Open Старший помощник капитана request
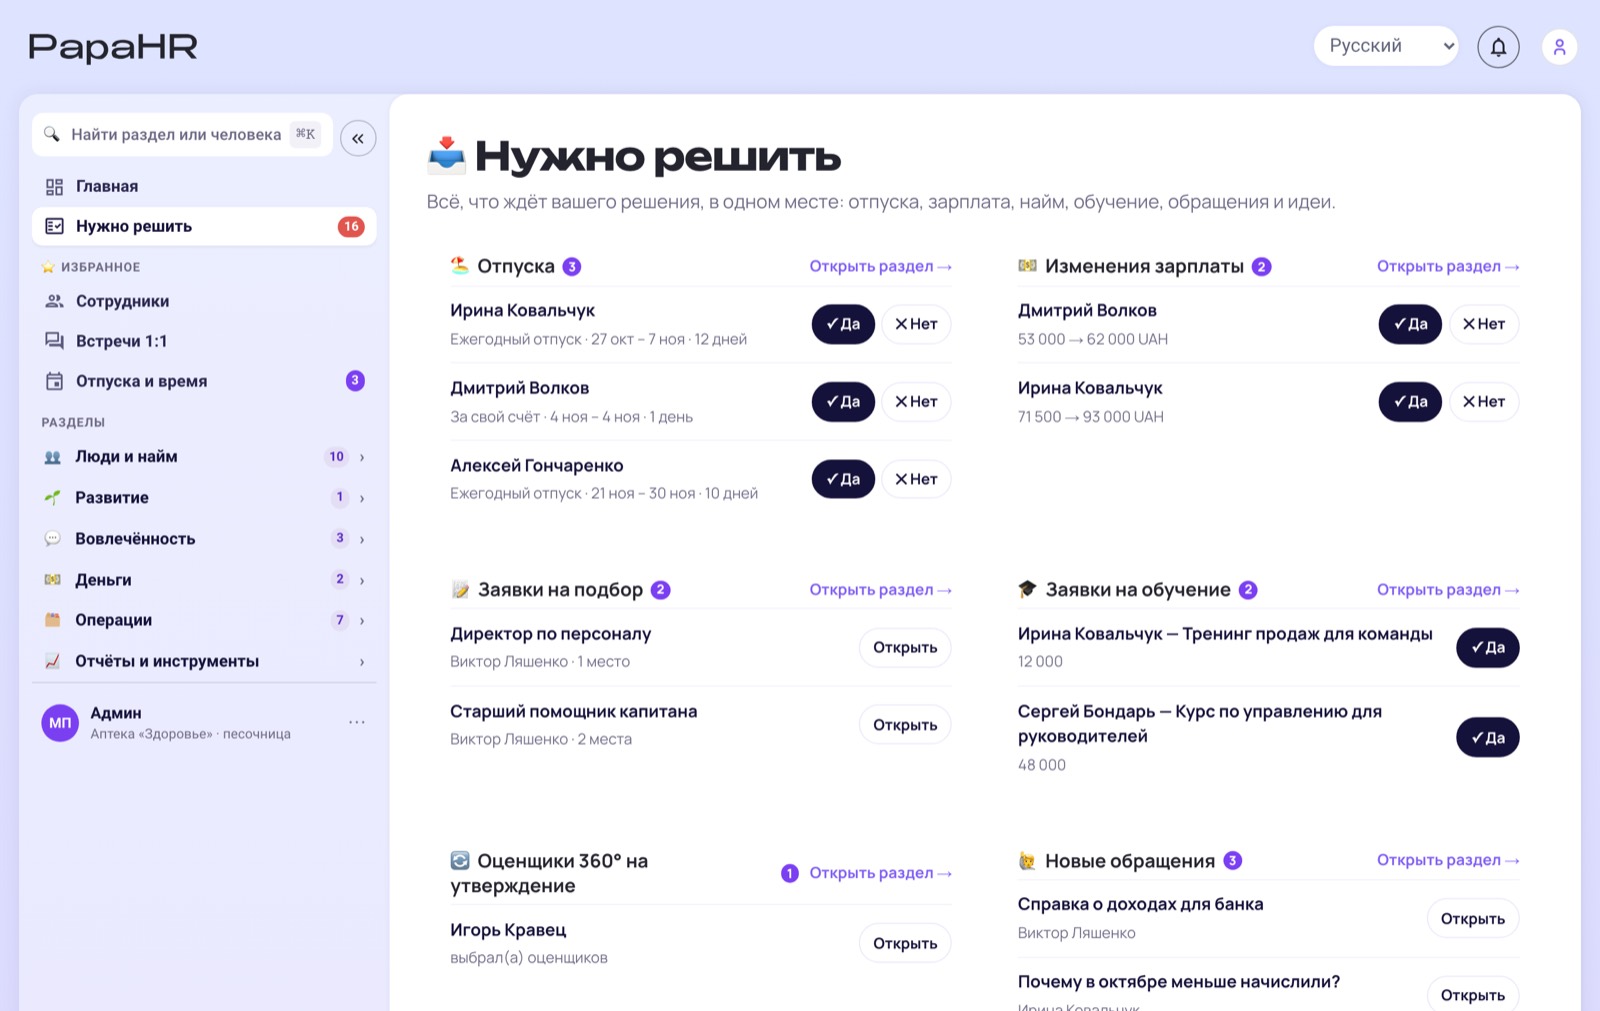Image resolution: width=1600 pixels, height=1011 pixels. click(905, 725)
